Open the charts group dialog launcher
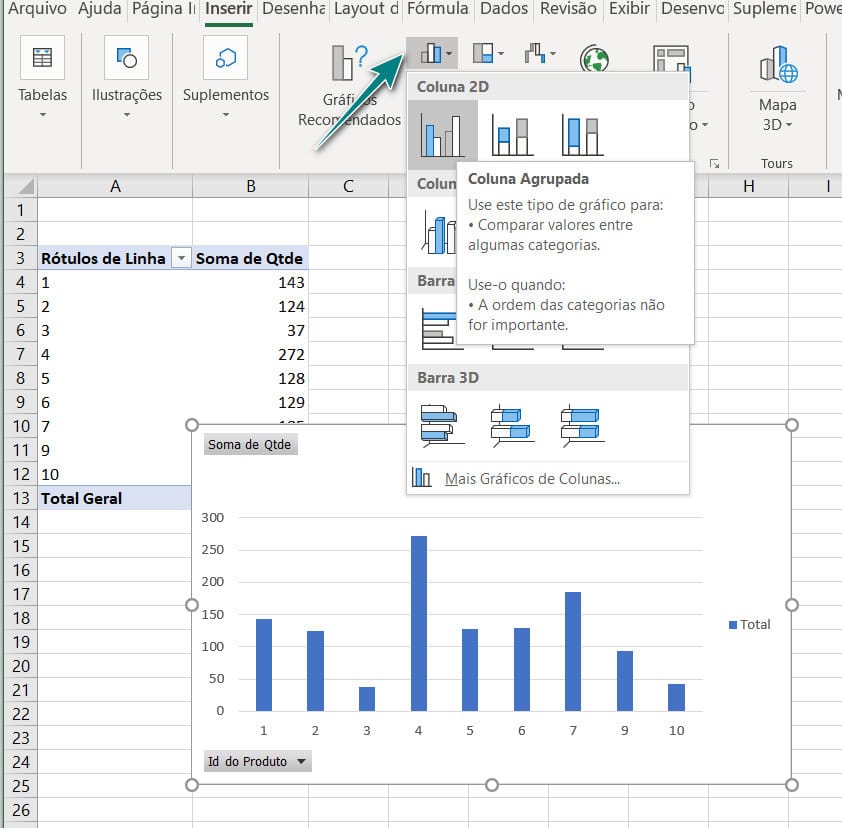Screen dimensions: 842x828 [714, 163]
